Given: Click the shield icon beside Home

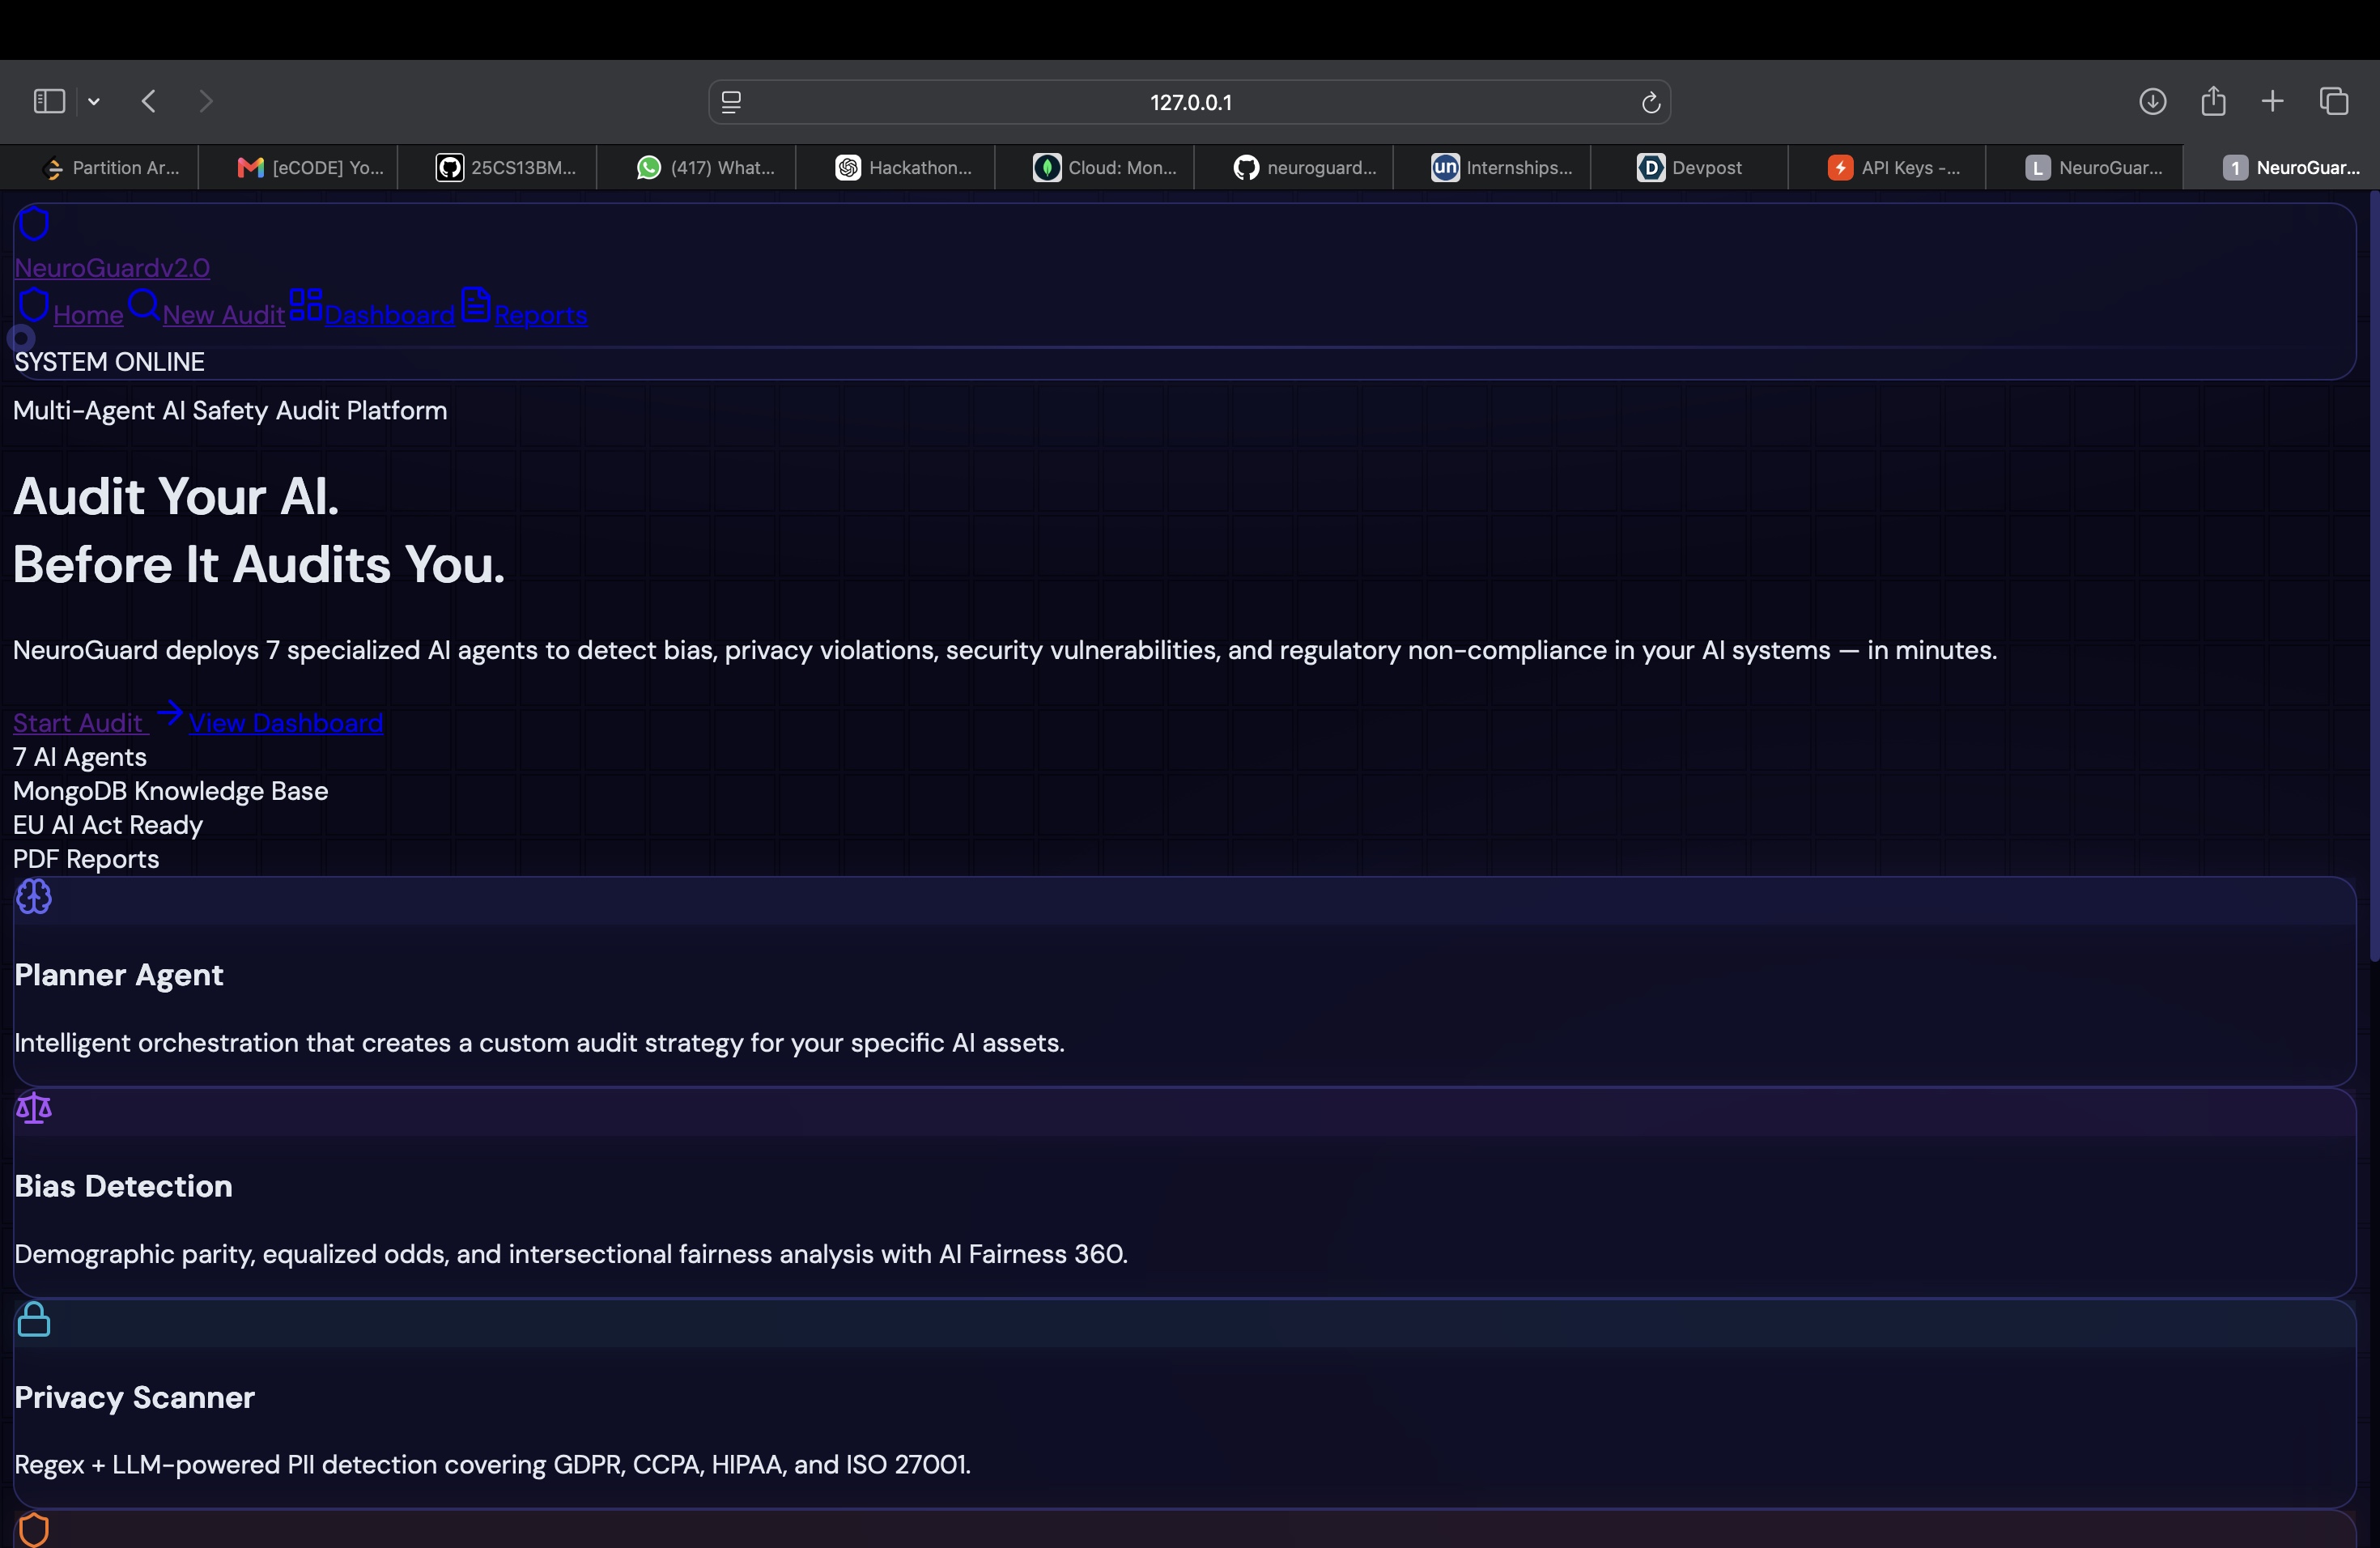Looking at the screenshot, I should (x=34, y=305).
